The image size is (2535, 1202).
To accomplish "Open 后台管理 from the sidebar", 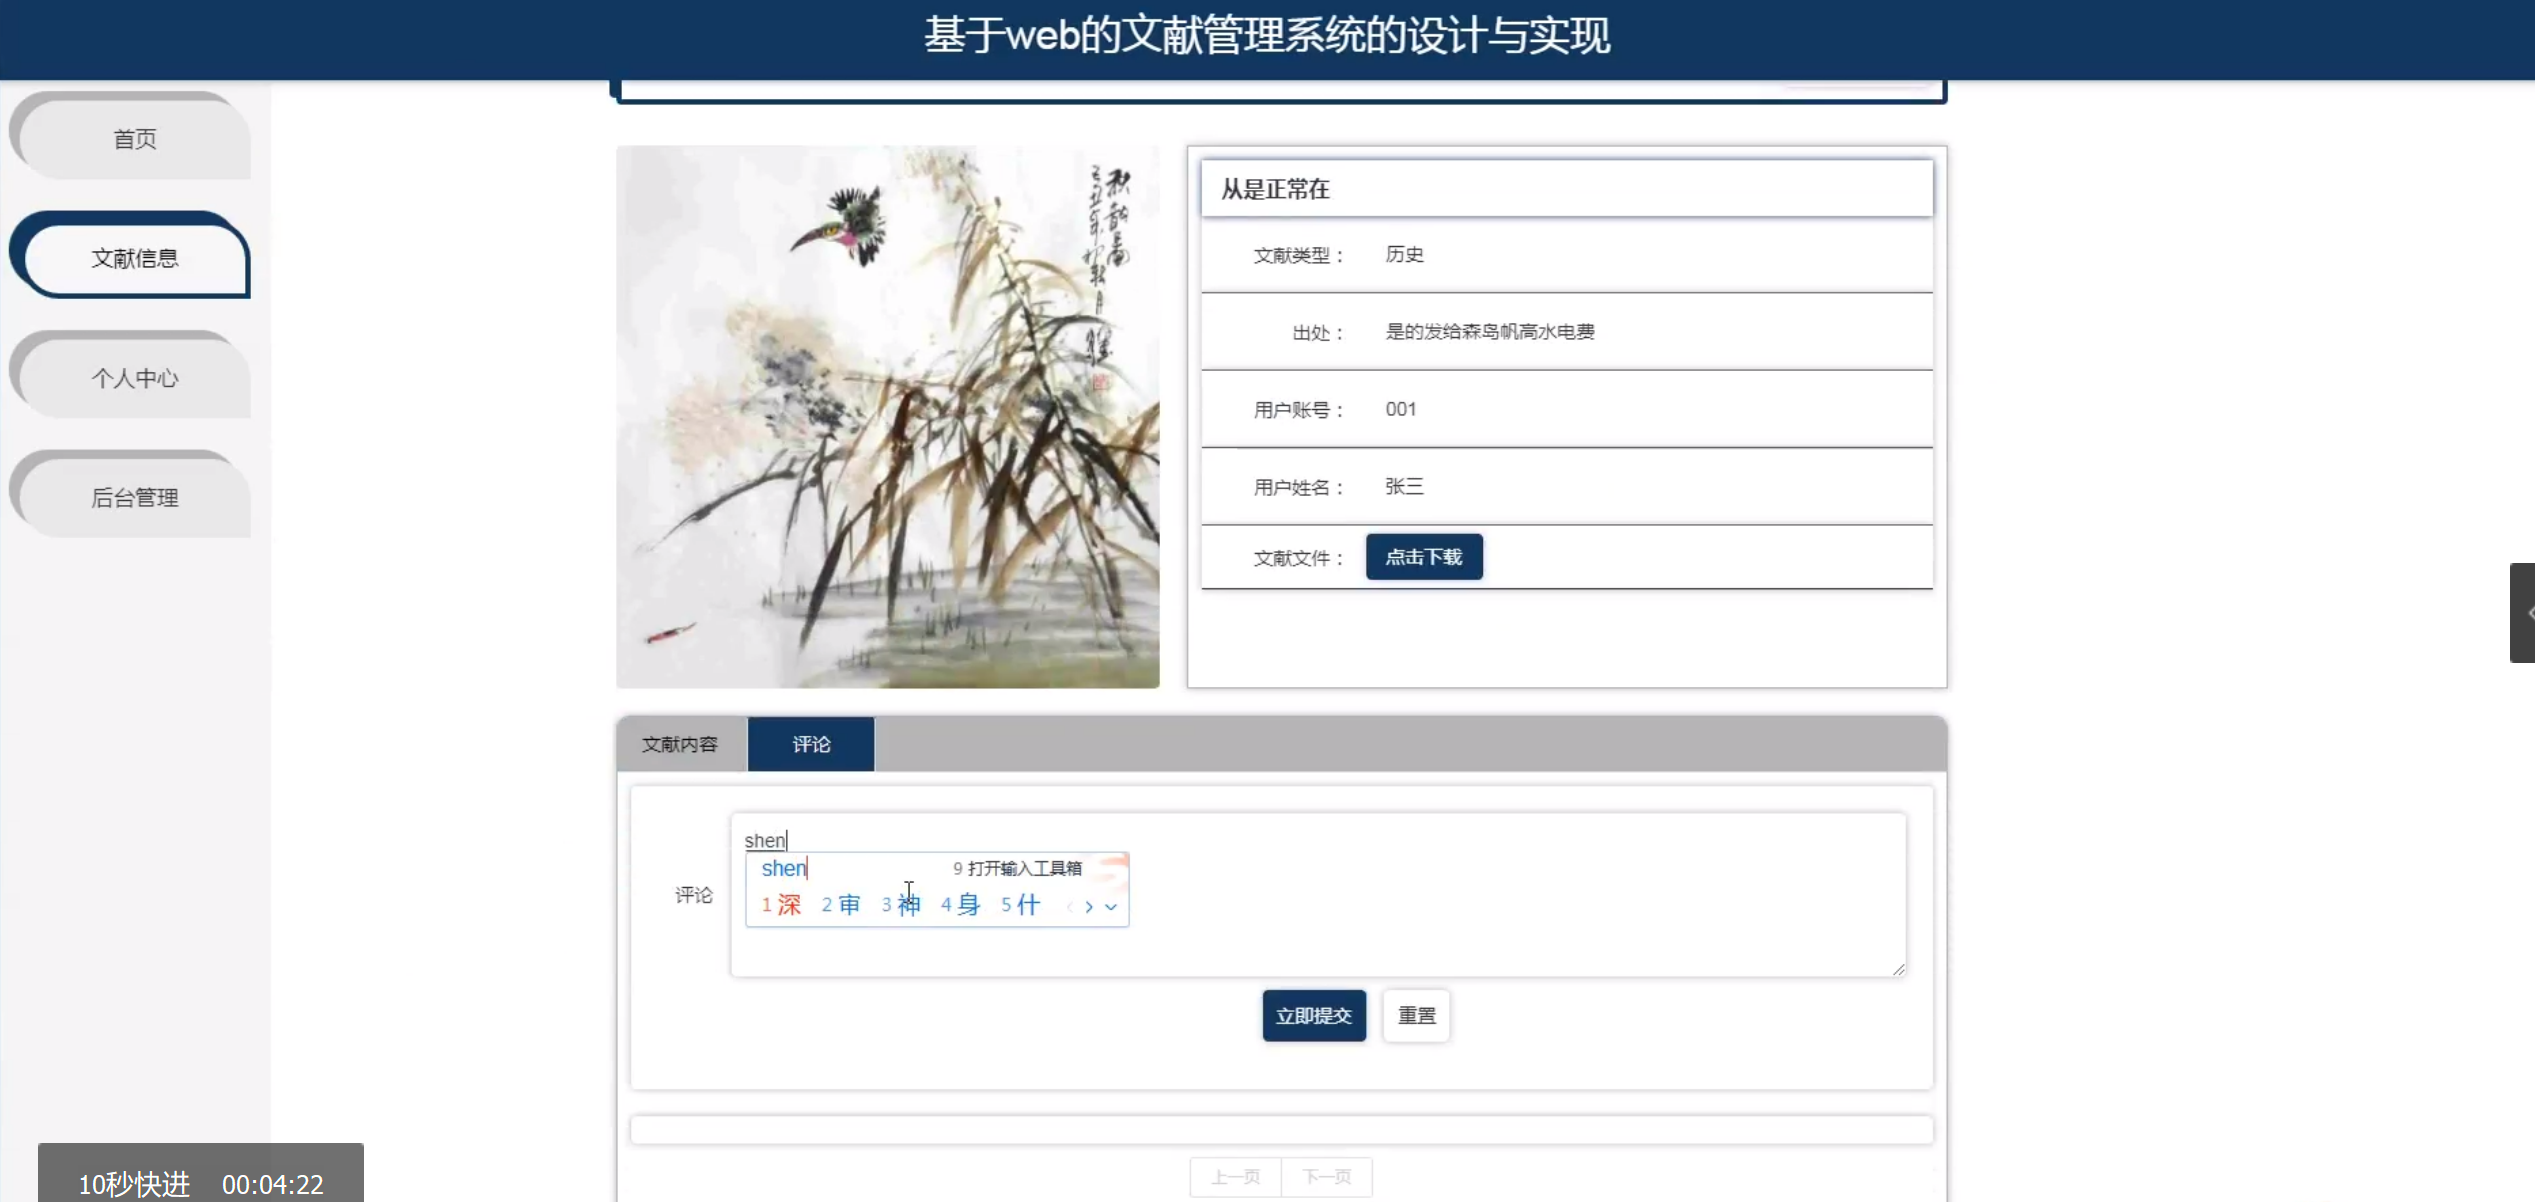I will pos(134,497).
